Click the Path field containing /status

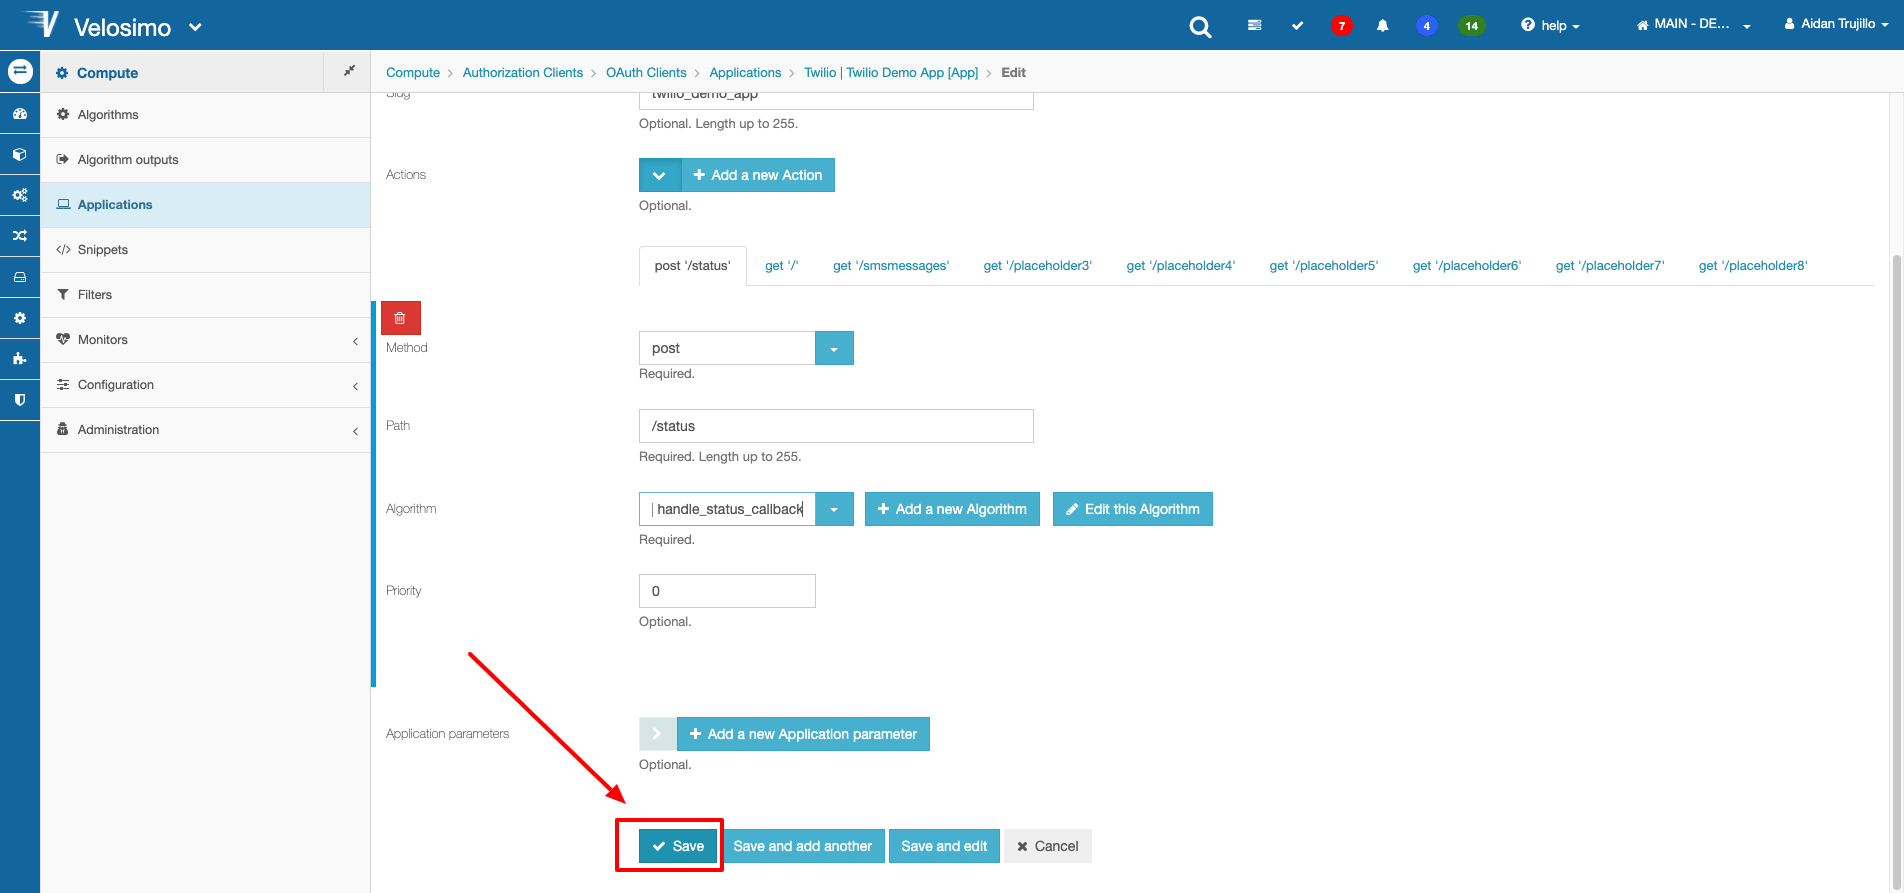point(836,426)
